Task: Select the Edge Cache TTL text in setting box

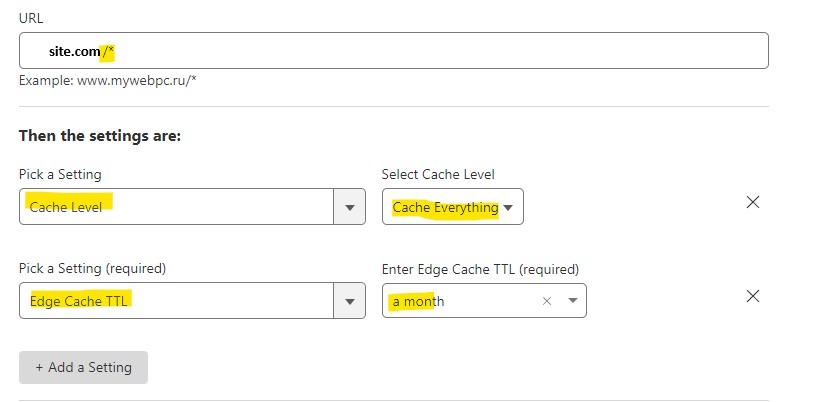Action: [x=78, y=301]
